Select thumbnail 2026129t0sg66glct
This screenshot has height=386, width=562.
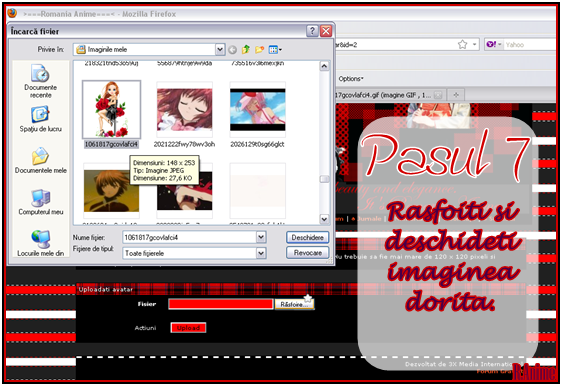[x=258, y=110]
